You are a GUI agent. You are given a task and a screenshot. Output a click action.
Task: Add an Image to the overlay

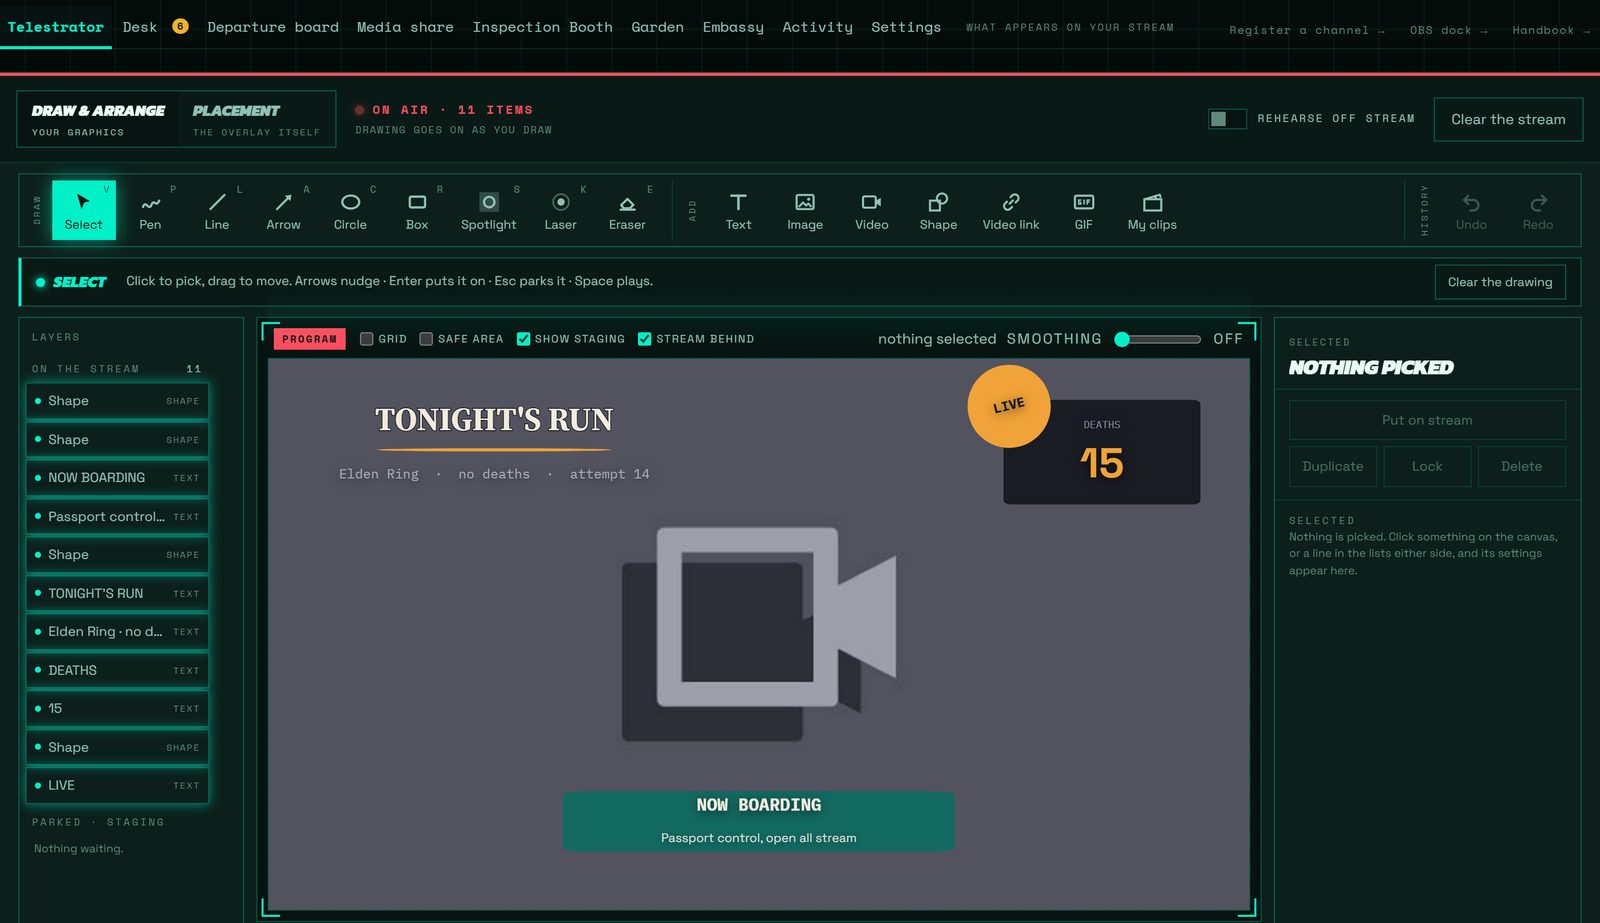coord(805,210)
